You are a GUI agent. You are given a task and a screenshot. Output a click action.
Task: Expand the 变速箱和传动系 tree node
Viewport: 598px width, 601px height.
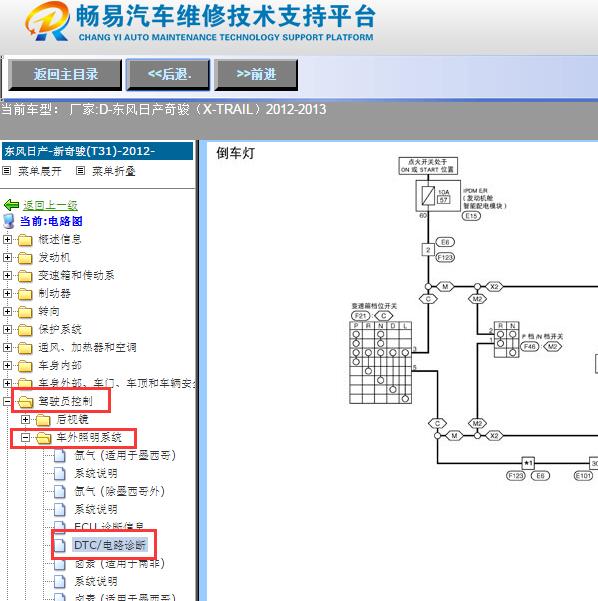click(x=7, y=276)
